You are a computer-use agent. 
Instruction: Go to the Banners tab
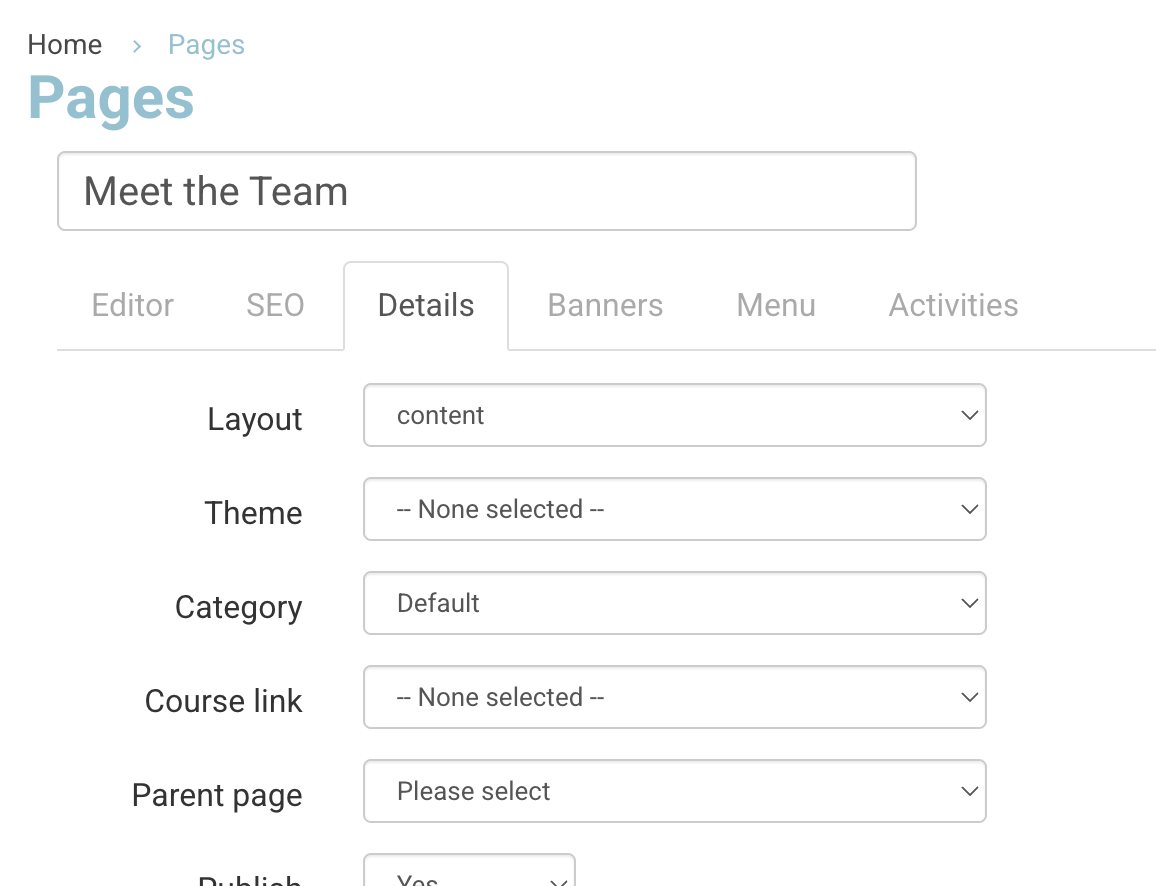pos(605,305)
